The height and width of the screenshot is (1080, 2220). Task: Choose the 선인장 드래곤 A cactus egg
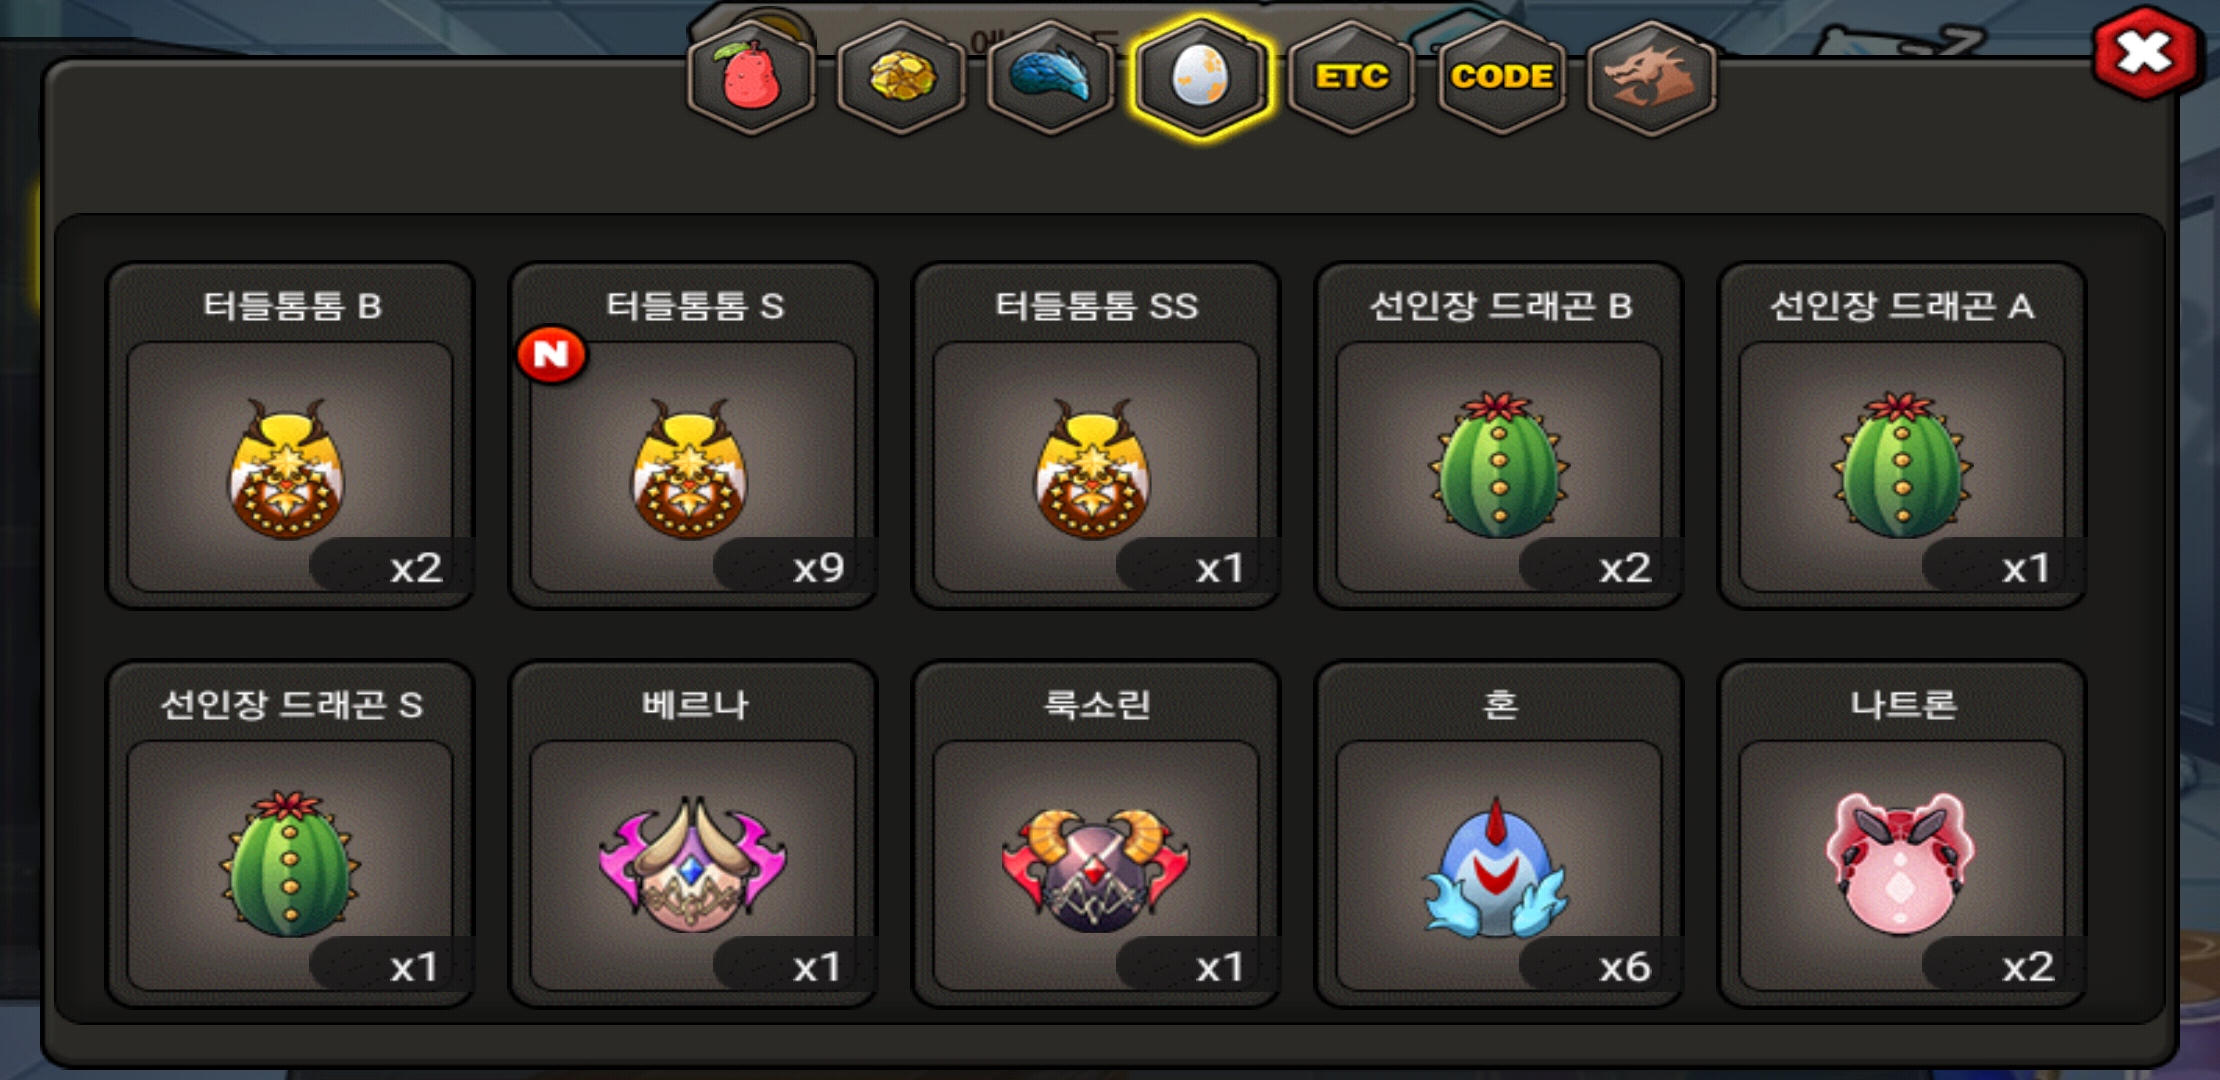tap(1902, 435)
